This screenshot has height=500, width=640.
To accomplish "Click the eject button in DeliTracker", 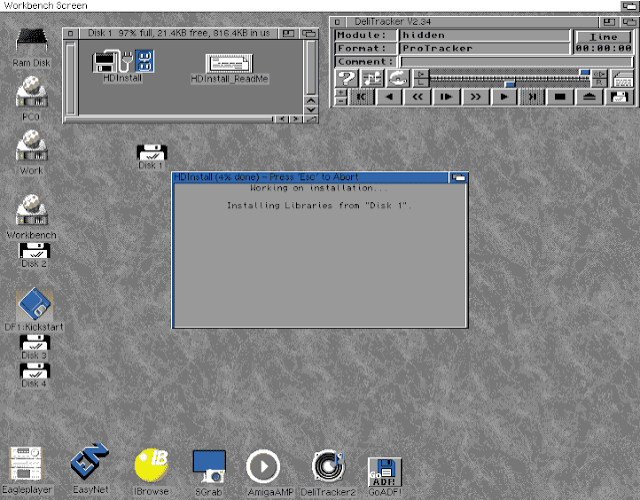I will pyautogui.click(x=590, y=97).
